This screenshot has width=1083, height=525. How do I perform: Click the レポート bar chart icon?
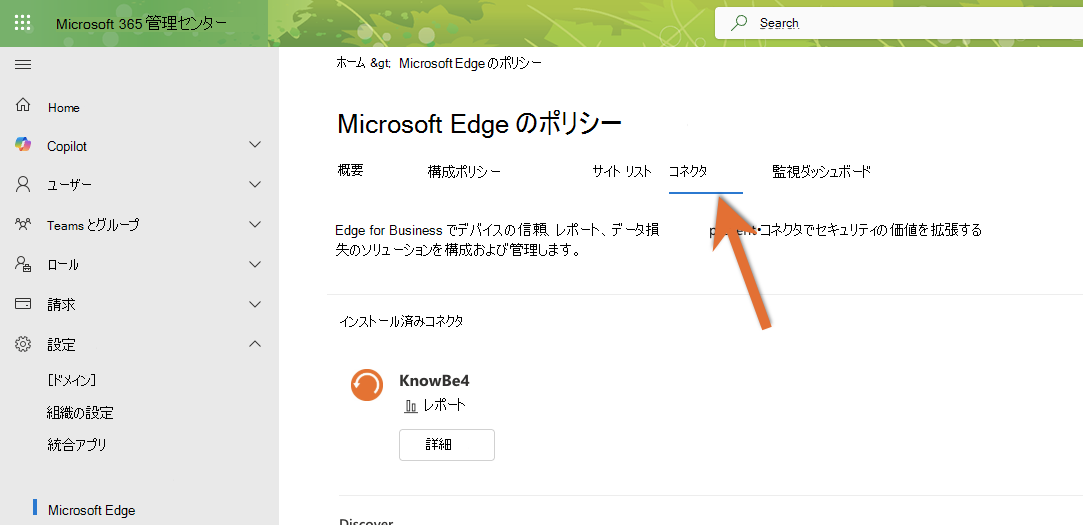(x=410, y=405)
